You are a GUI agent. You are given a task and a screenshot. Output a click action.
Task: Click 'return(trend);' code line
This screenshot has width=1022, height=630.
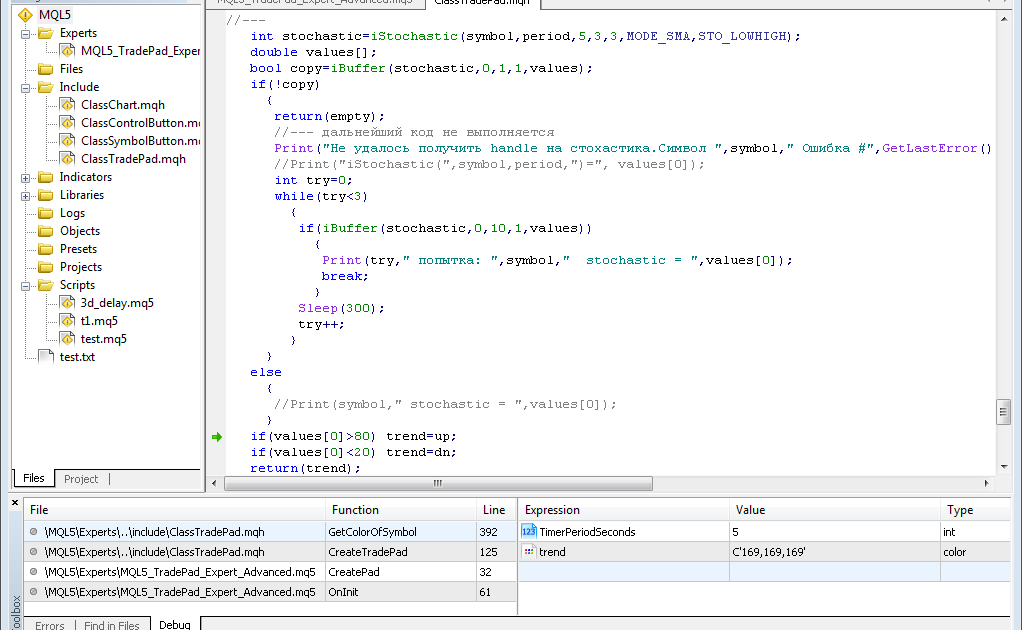click(x=305, y=468)
